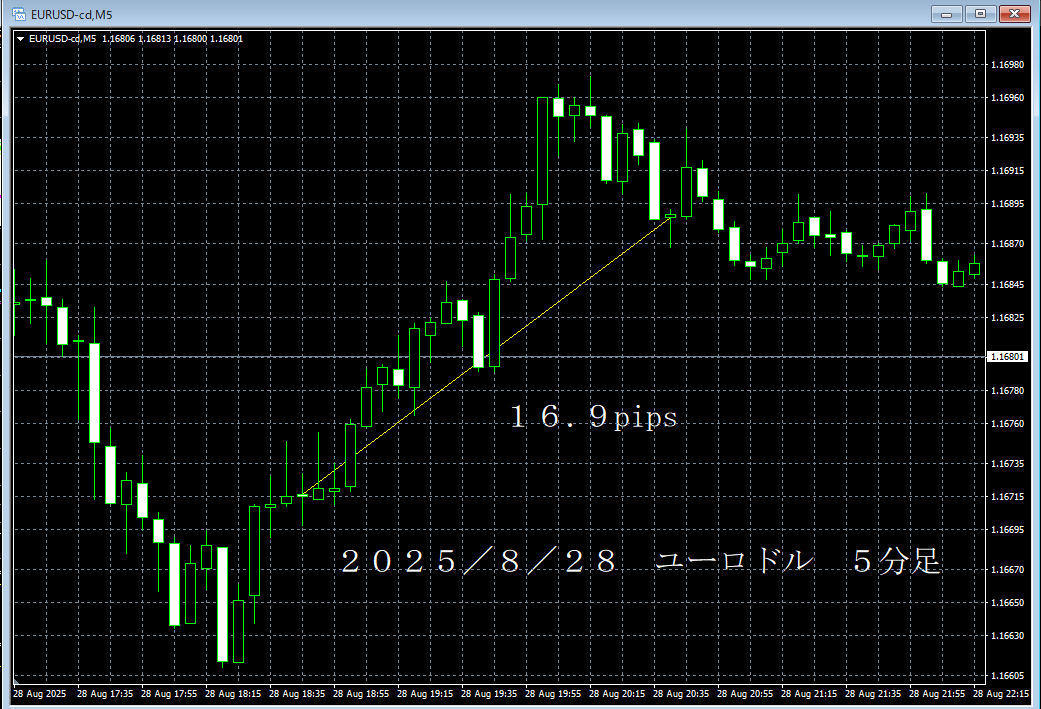Click the '28 Aug 21:15' time axis label

[x=809, y=694]
